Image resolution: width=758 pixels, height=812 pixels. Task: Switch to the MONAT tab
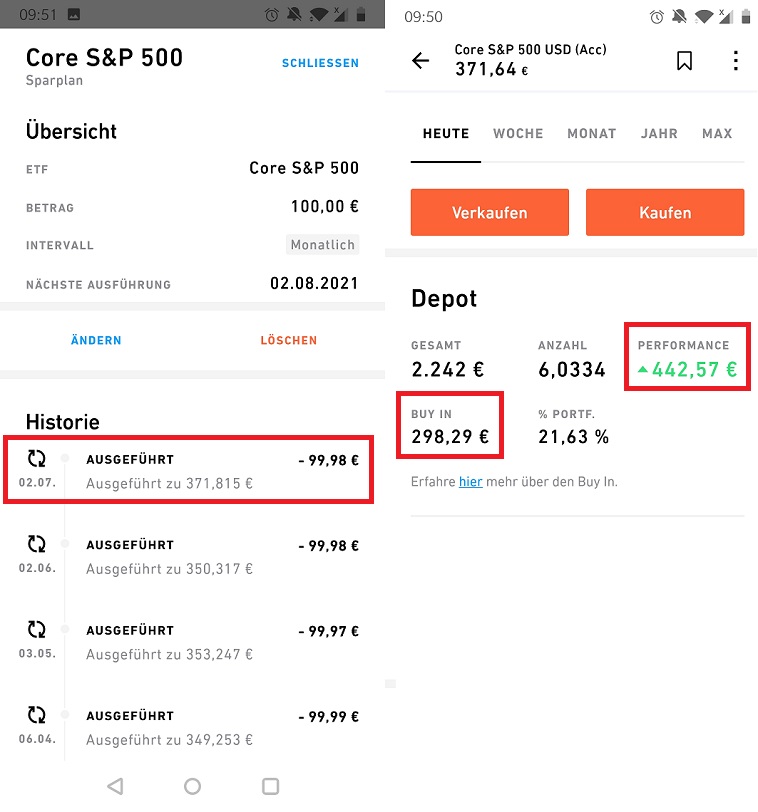coord(592,134)
